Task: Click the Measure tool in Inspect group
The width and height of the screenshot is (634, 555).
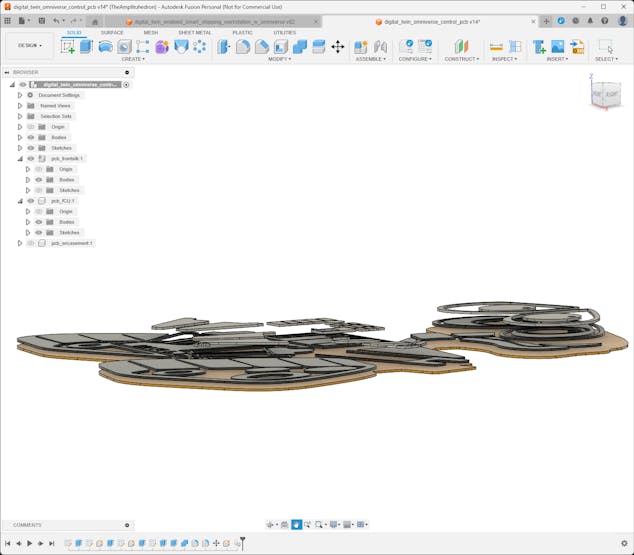Action: coord(496,46)
